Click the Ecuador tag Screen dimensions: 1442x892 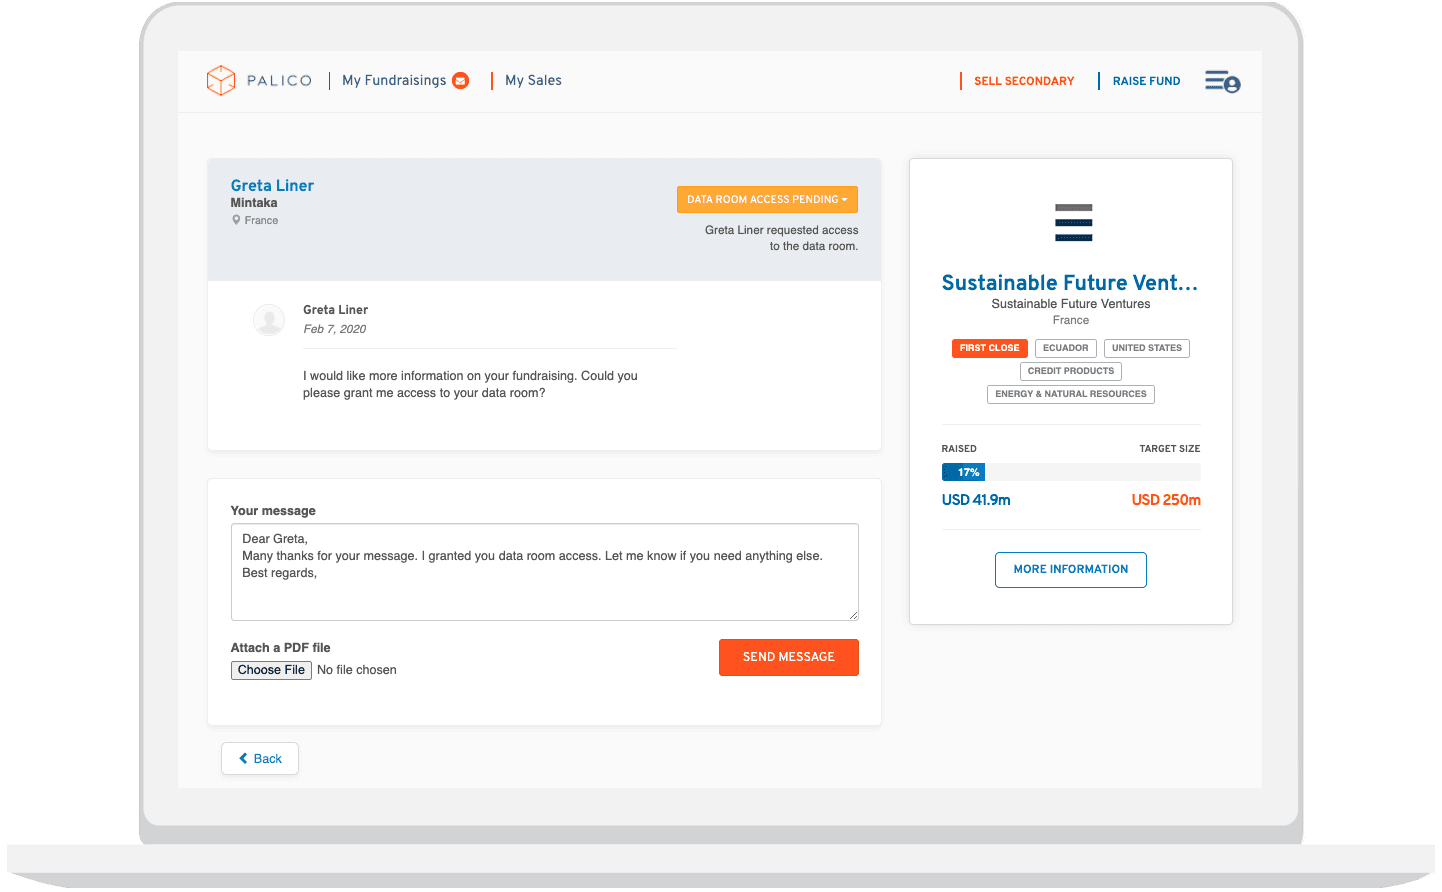[1066, 348]
